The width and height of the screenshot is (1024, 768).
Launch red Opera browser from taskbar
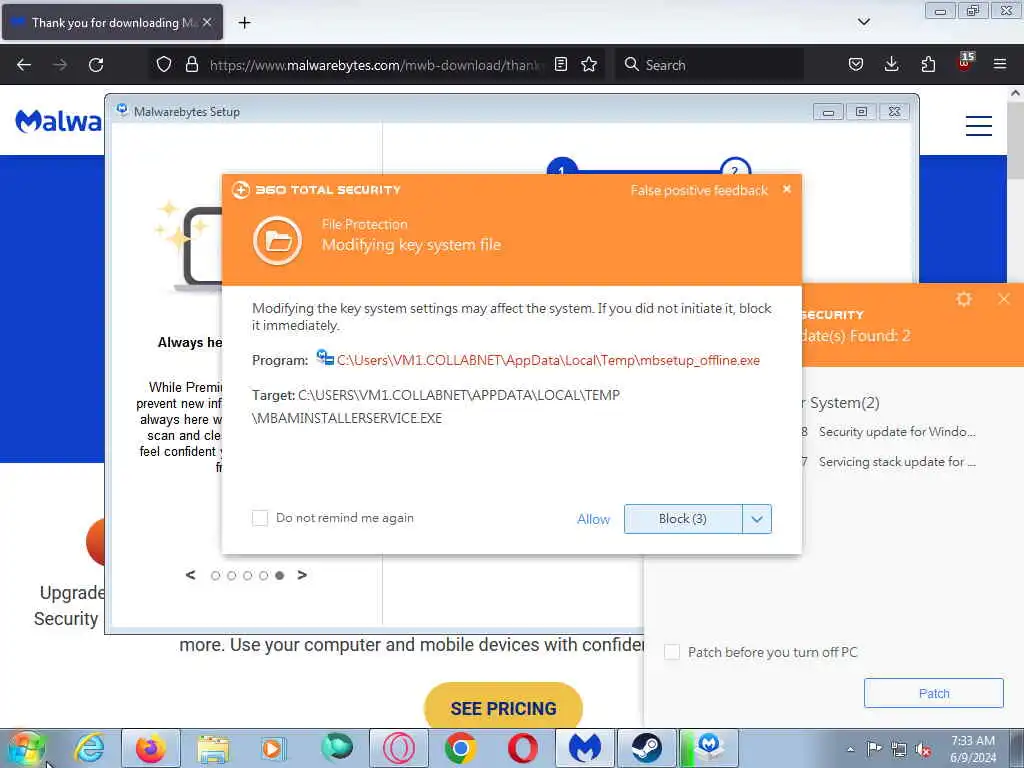pyautogui.click(x=522, y=748)
